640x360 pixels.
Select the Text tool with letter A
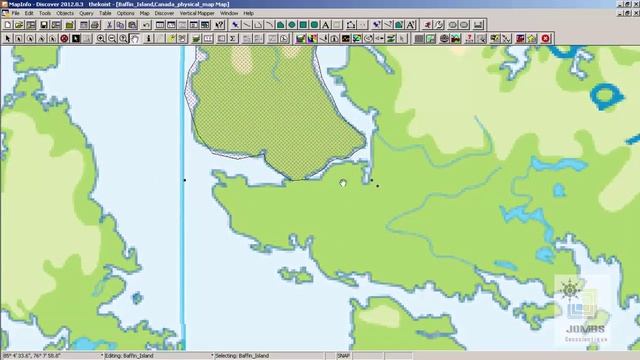325,25
